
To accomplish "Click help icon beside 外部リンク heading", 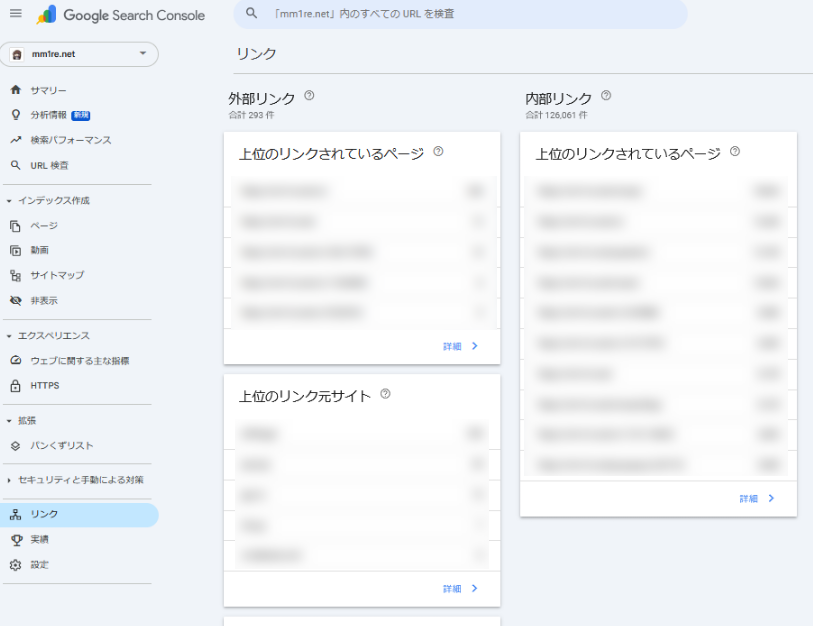I will click(x=309, y=96).
